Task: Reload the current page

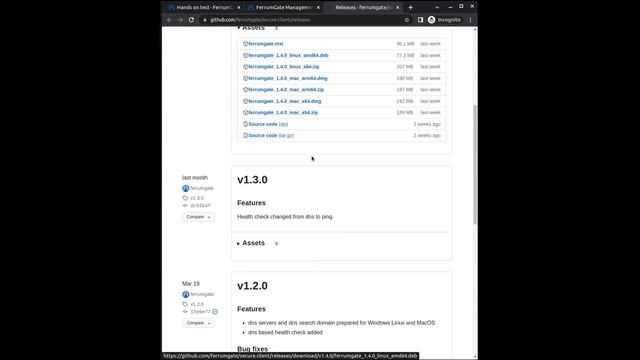Action: tap(191, 20)
